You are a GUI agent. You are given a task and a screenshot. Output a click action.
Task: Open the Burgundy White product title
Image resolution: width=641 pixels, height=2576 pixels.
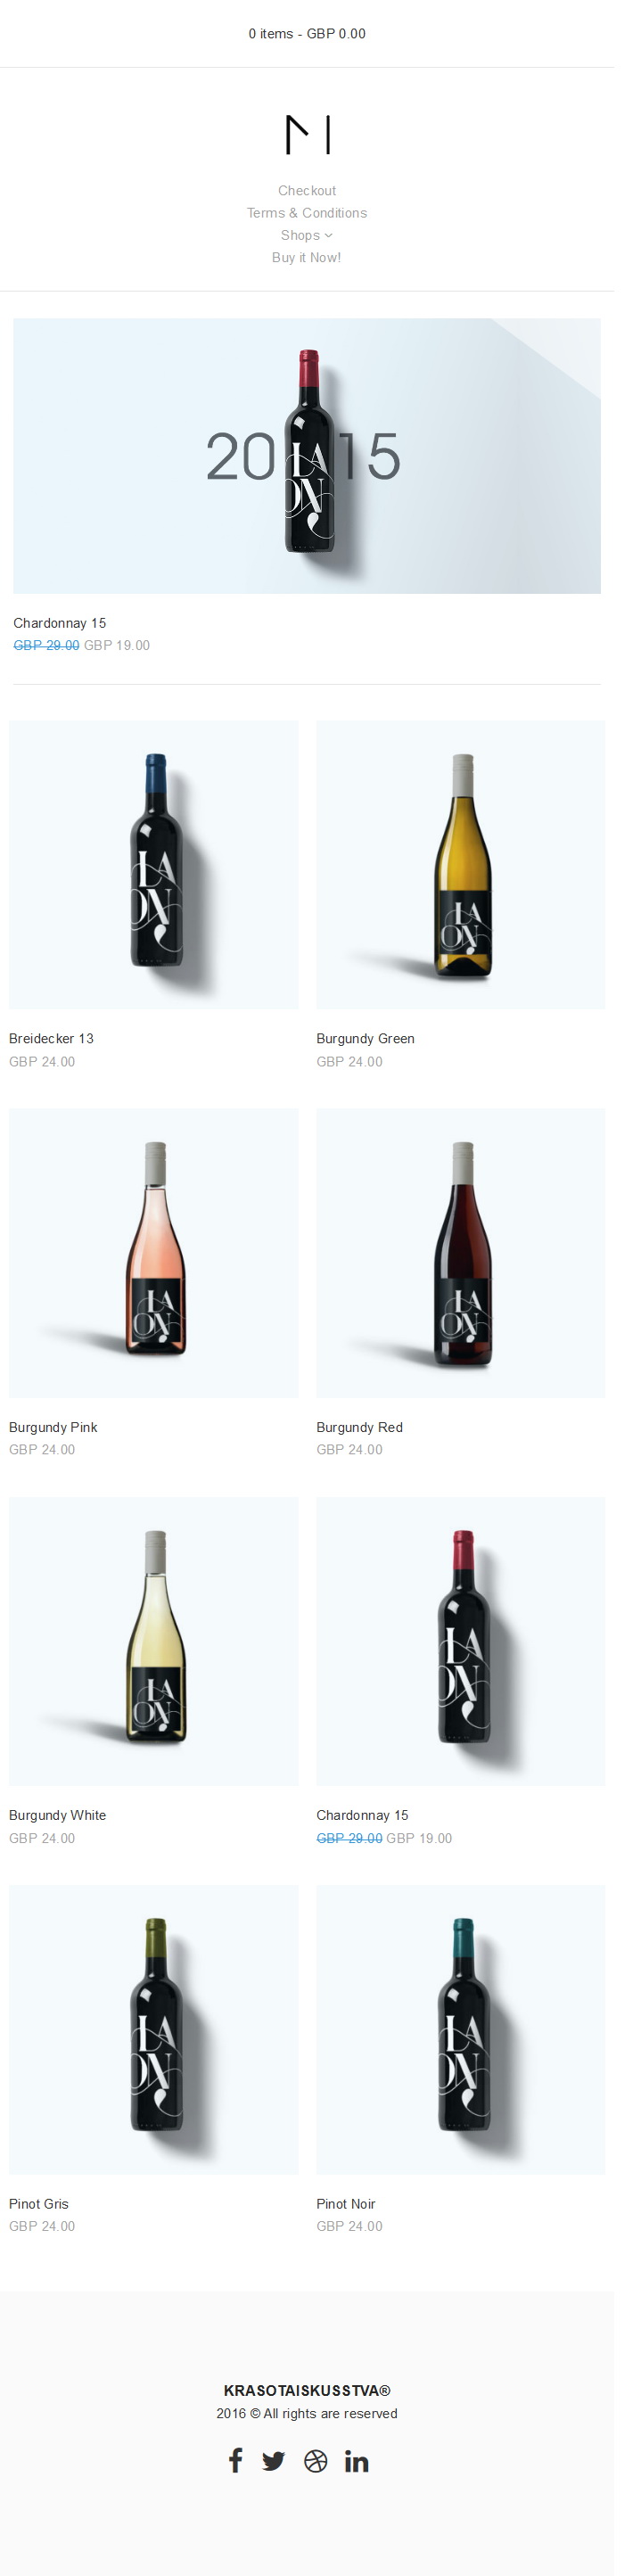(57, 1815)
